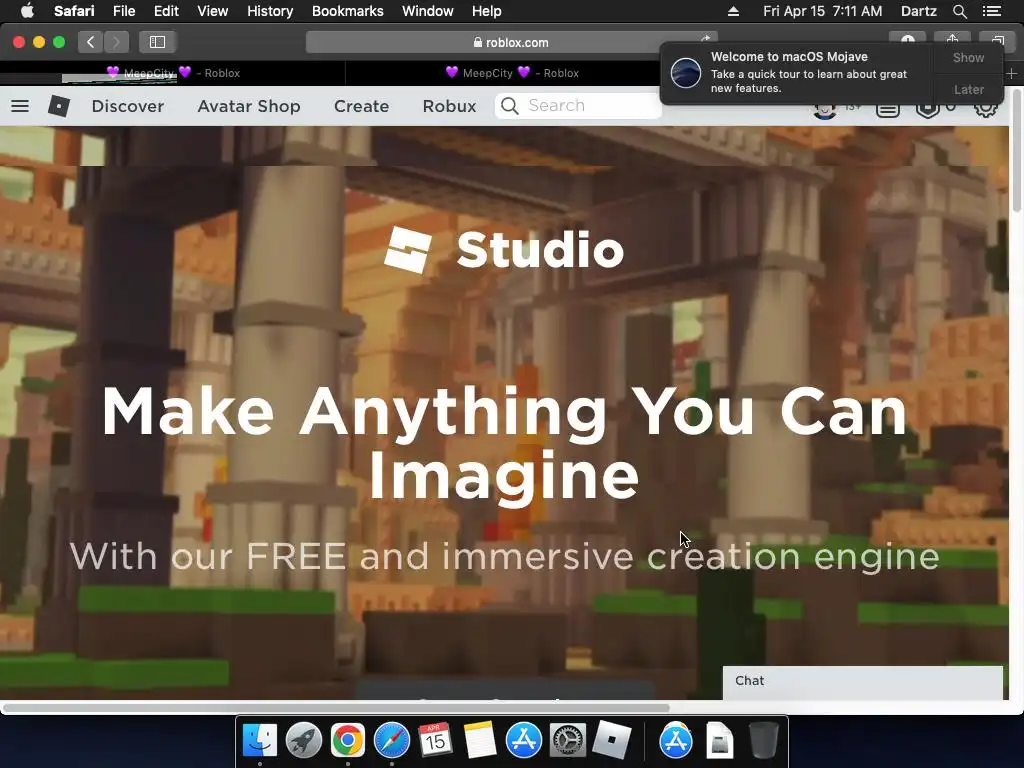Image resolution: width=1024 pixels, height=768 pixels.
Task: Click the Dartz user name in menu bar
Action: [918, 11]
